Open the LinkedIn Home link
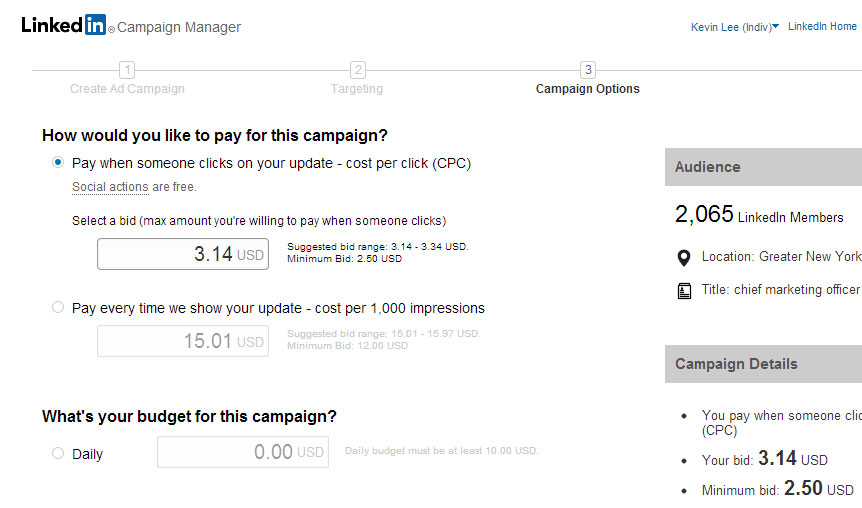Viewport: 862px width, 508px height. [x=822, y=27]
